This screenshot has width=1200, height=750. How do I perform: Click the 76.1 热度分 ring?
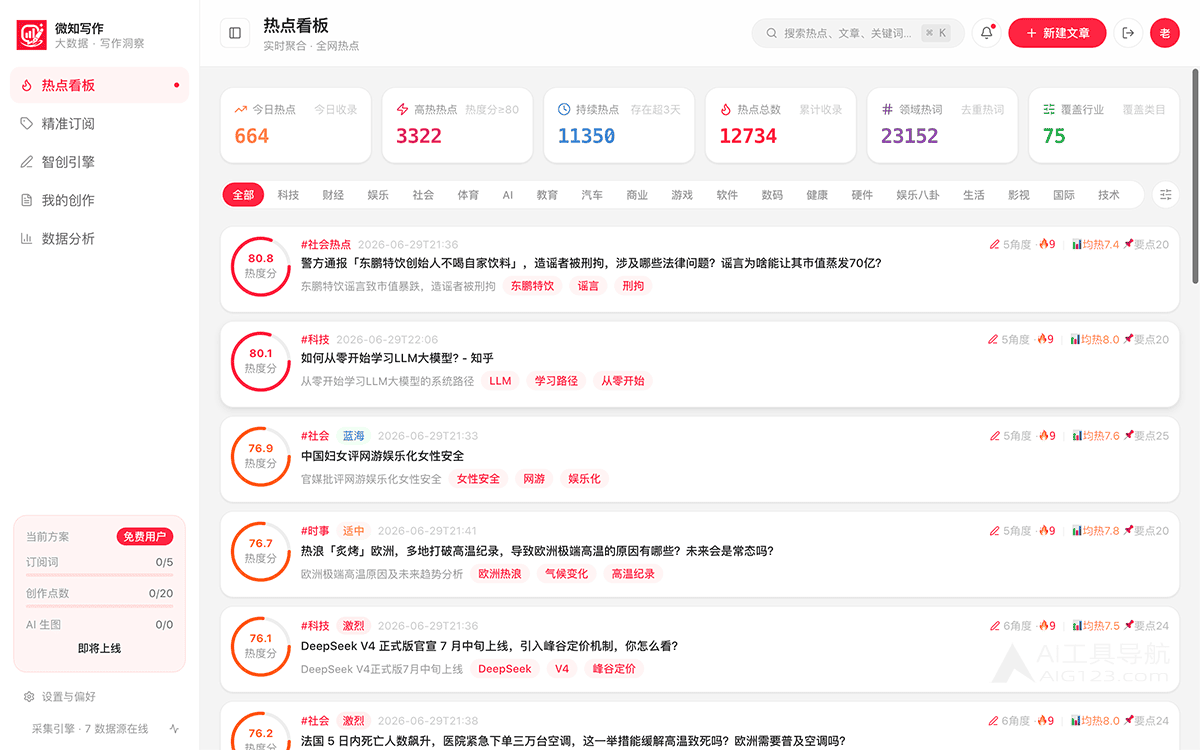[x=261, y=645]
